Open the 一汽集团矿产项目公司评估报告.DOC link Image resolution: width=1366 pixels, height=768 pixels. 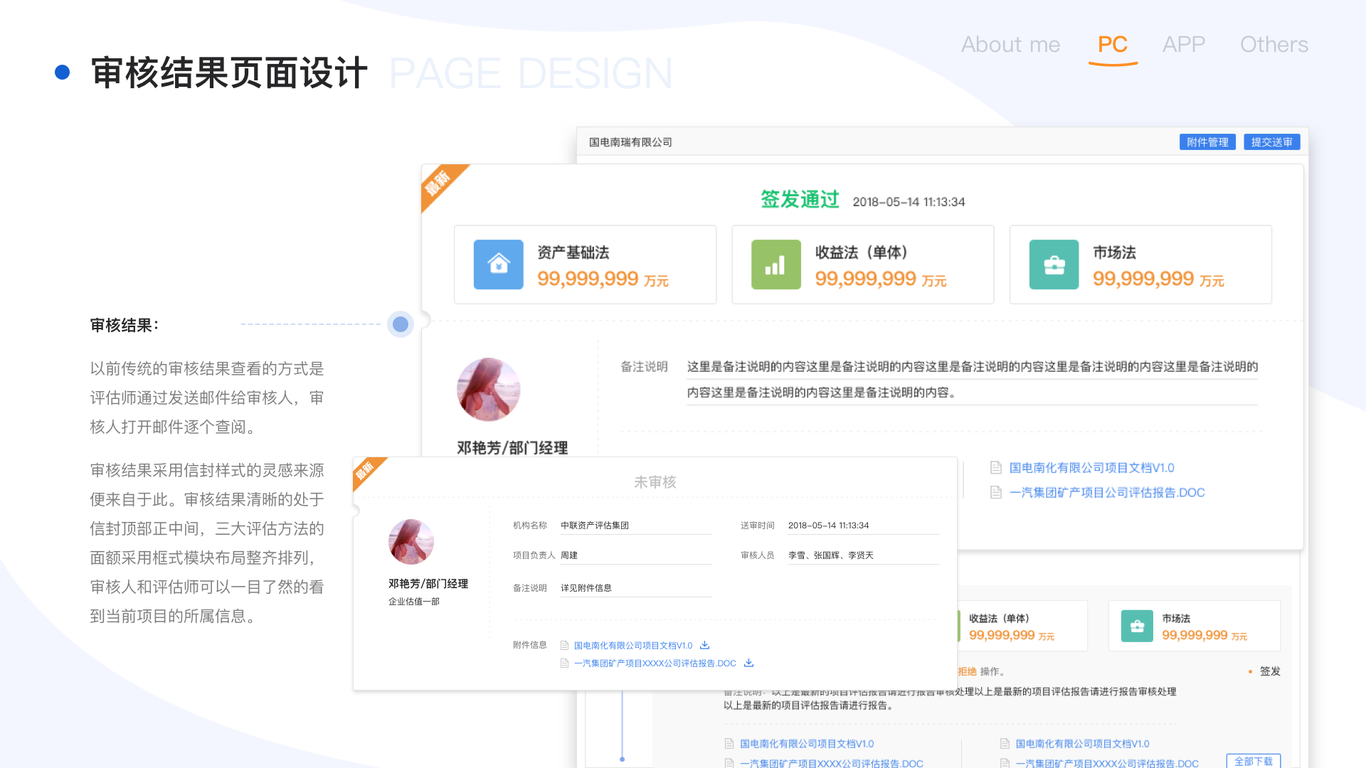pyautogui.click(x=1107, y=492)
